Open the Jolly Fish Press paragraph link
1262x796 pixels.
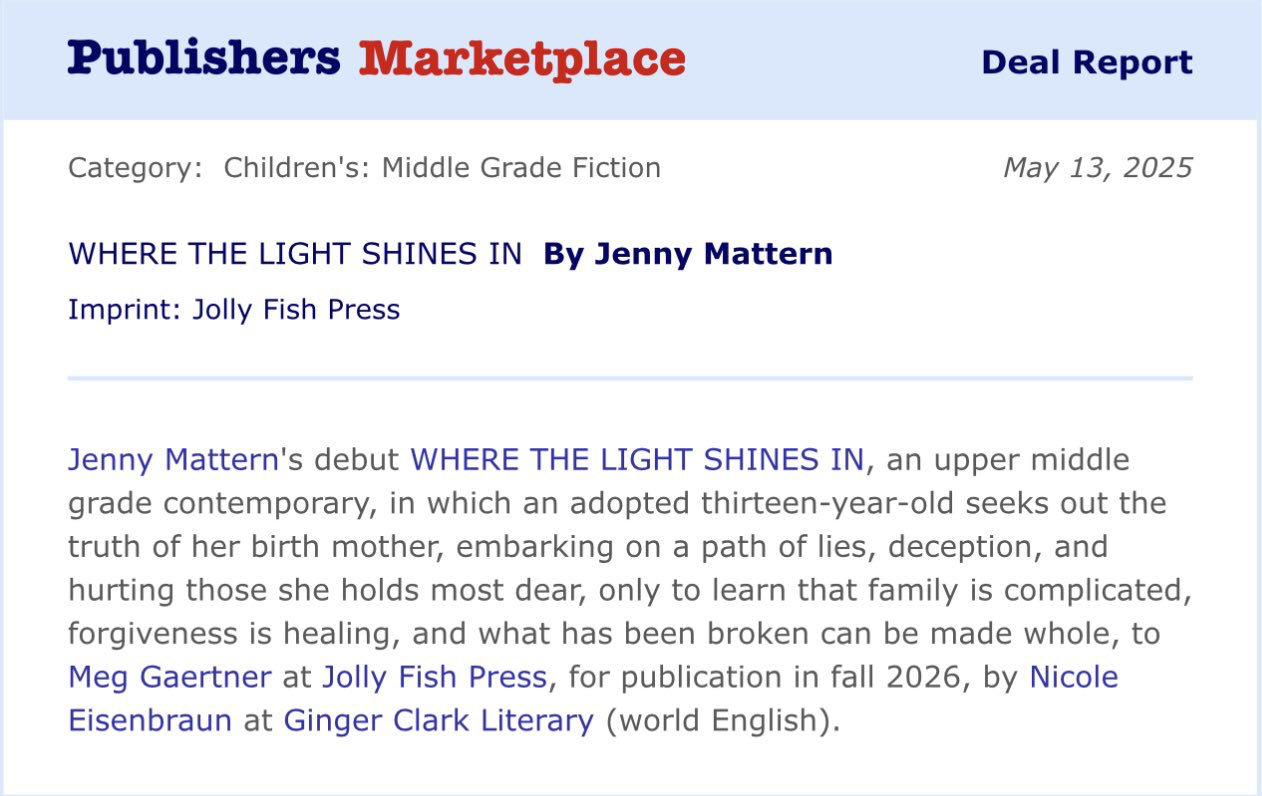click(434, 677)
